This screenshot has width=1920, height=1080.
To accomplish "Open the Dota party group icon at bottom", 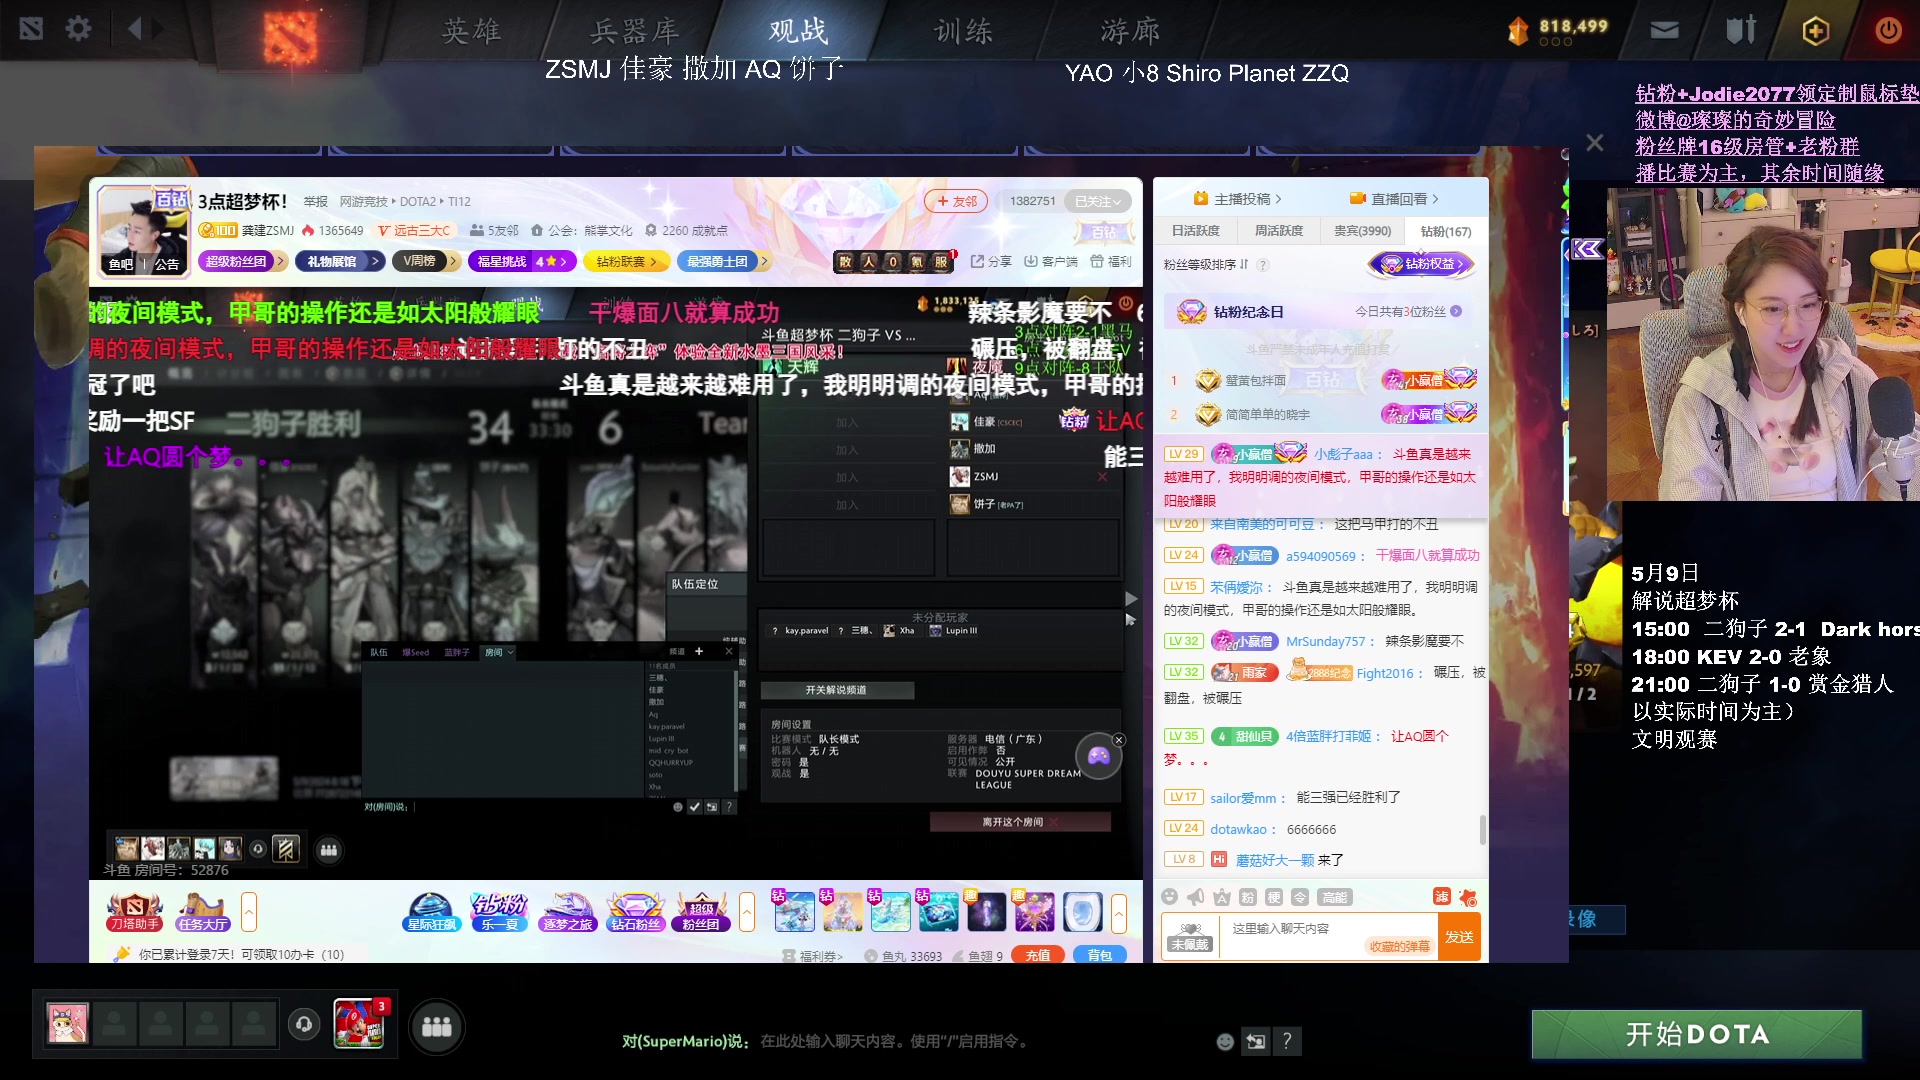I will 437,1027.
